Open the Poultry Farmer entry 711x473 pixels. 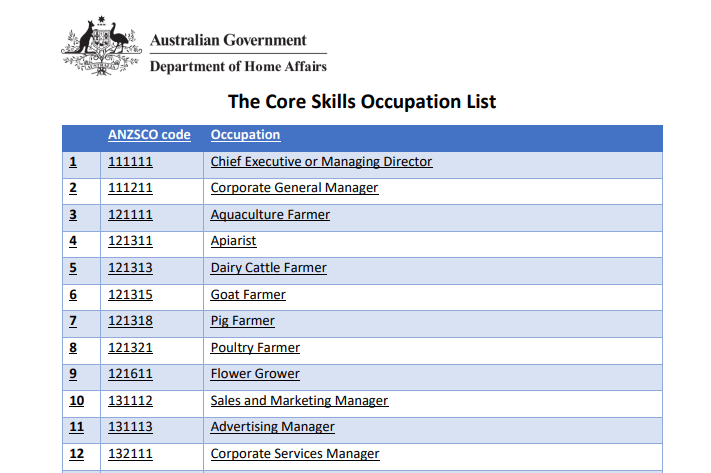pyautogui.click(x=255, y=348)
